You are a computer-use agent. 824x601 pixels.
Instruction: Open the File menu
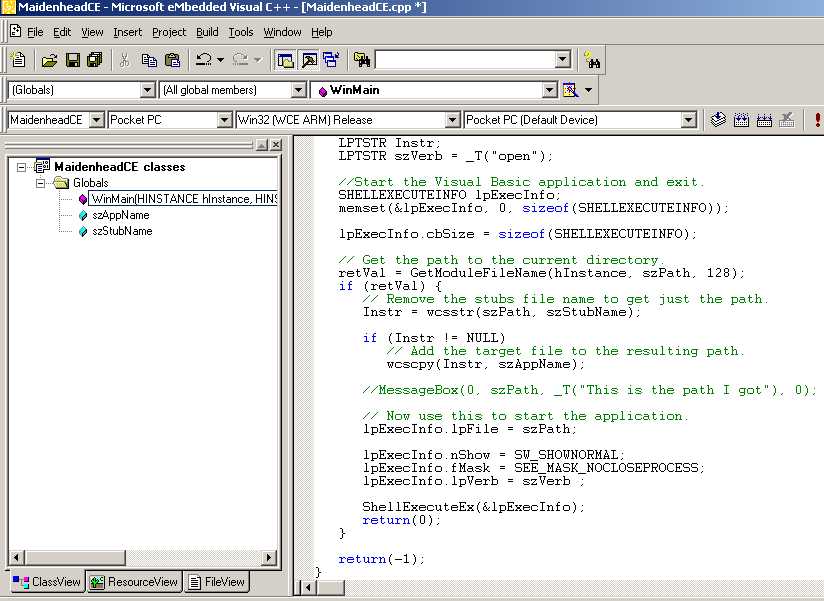pyautogui.click(x=35, y=32)
